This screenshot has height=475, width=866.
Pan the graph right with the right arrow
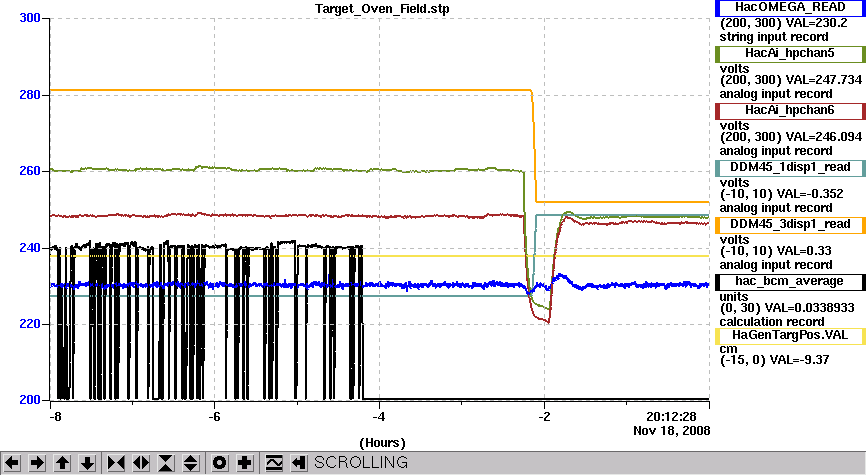pyautogui.click(x=38, y=463)
